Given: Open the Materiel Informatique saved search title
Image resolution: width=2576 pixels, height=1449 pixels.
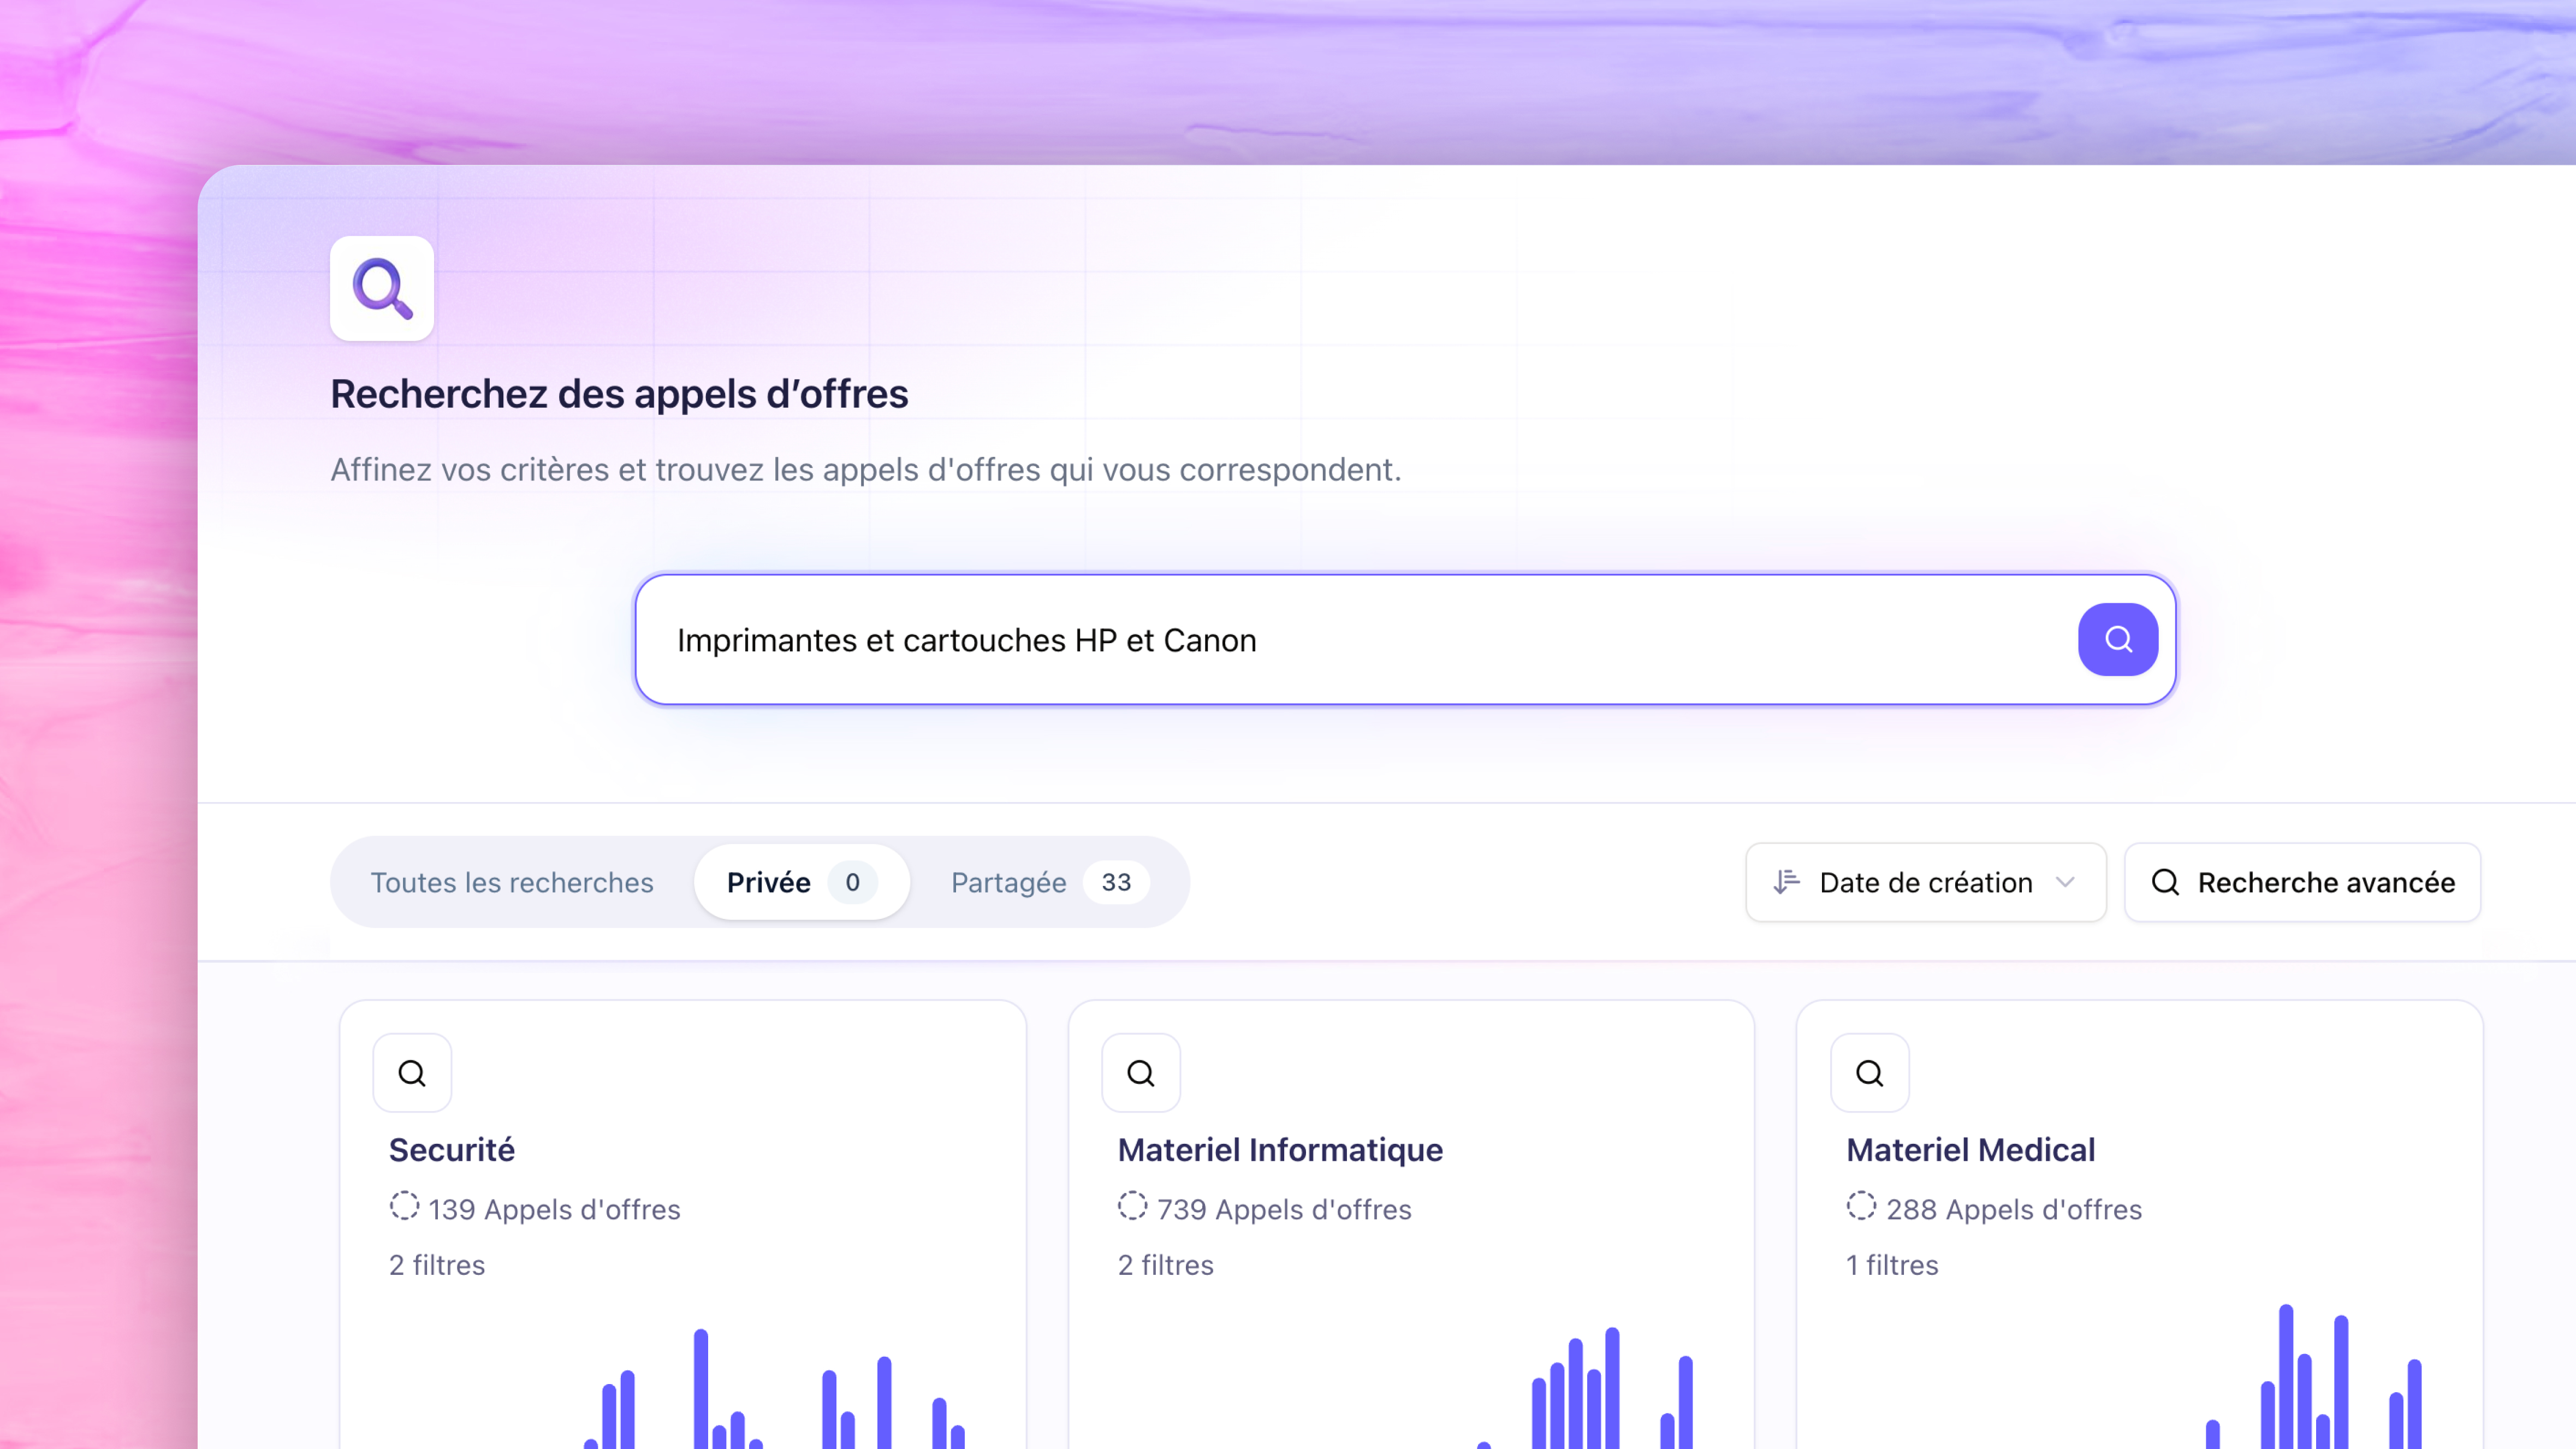Looking at the screenshot, I should 1280,1150.
